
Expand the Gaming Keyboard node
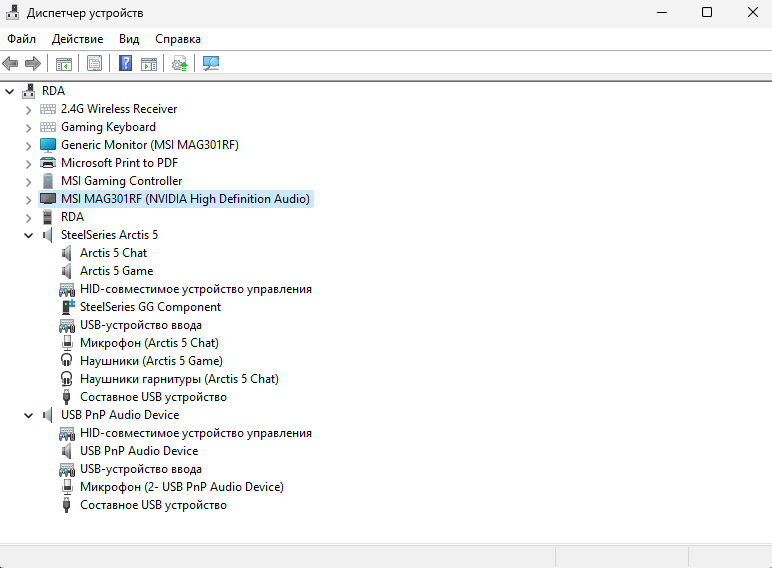point(29,127)
